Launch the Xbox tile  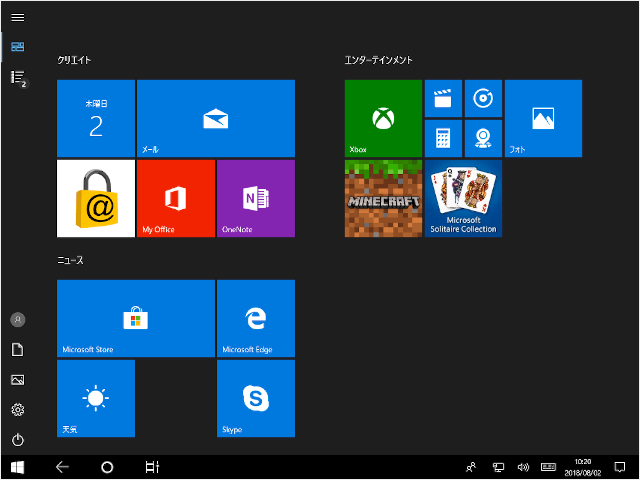tap(383, 118)
